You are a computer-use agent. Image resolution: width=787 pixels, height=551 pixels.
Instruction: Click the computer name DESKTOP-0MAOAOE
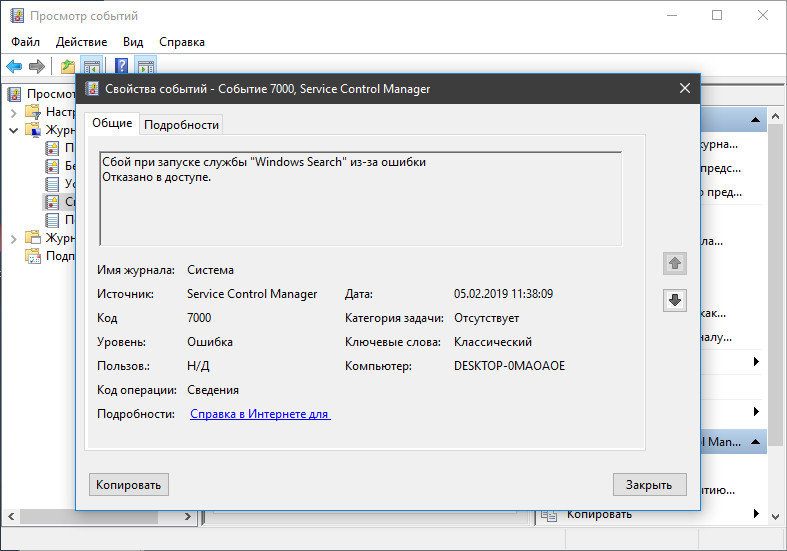[x=509, y=366]
